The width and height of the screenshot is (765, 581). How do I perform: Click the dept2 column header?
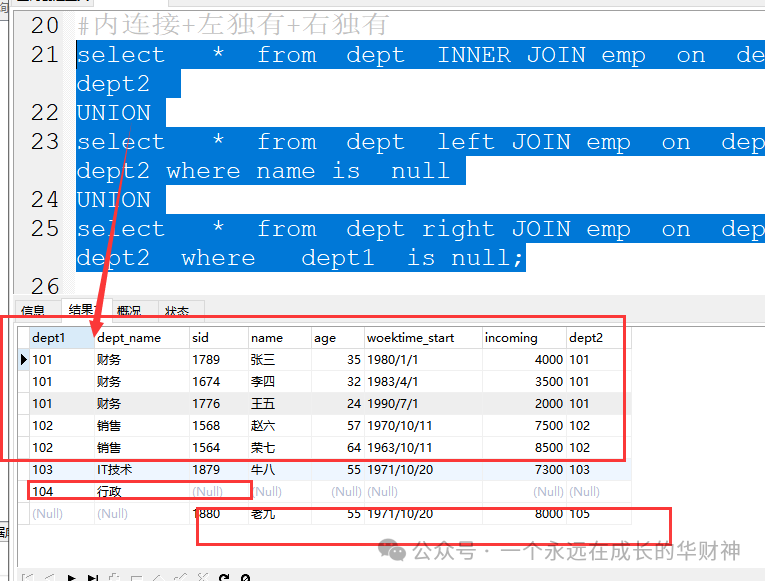[x=599, y=338]
